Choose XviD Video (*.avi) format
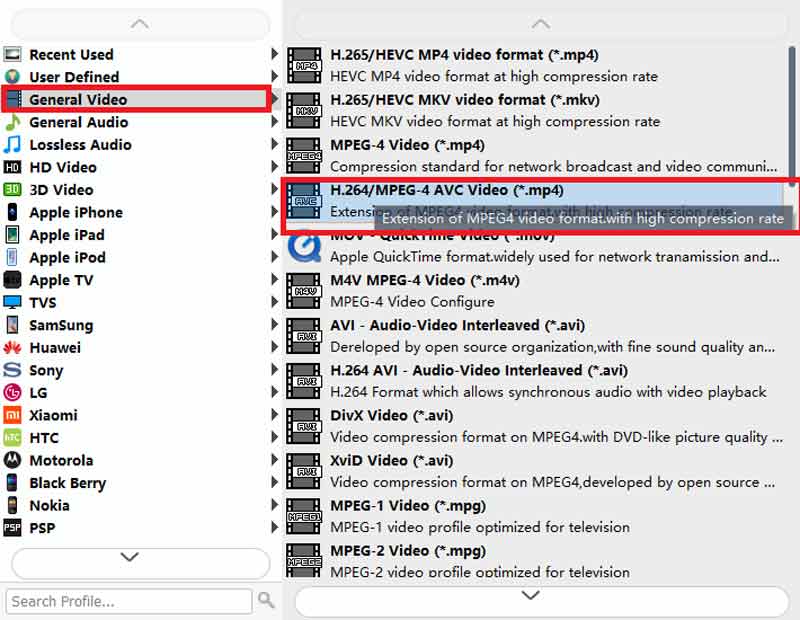Viewport: 800px width, 620px height. 535,471
